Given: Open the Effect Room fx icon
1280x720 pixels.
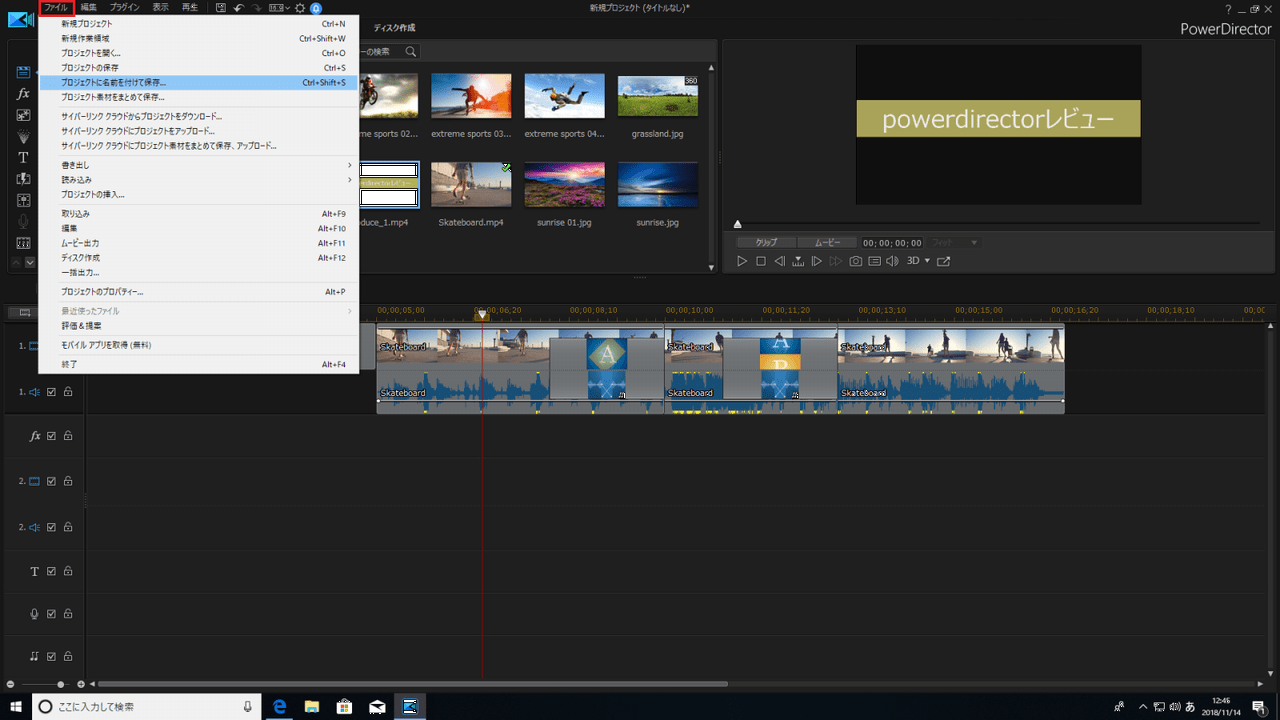Looking at the screenshot, I should 23,93.
